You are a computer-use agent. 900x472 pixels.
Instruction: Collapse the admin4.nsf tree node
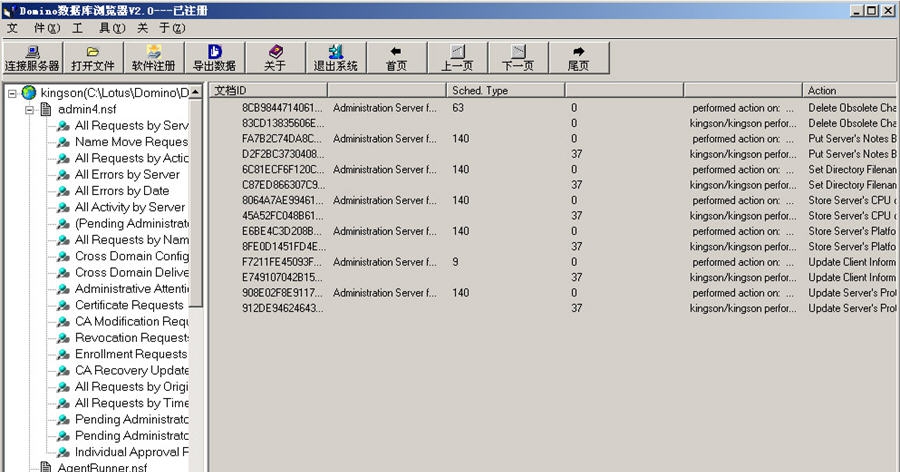[29, 109]
